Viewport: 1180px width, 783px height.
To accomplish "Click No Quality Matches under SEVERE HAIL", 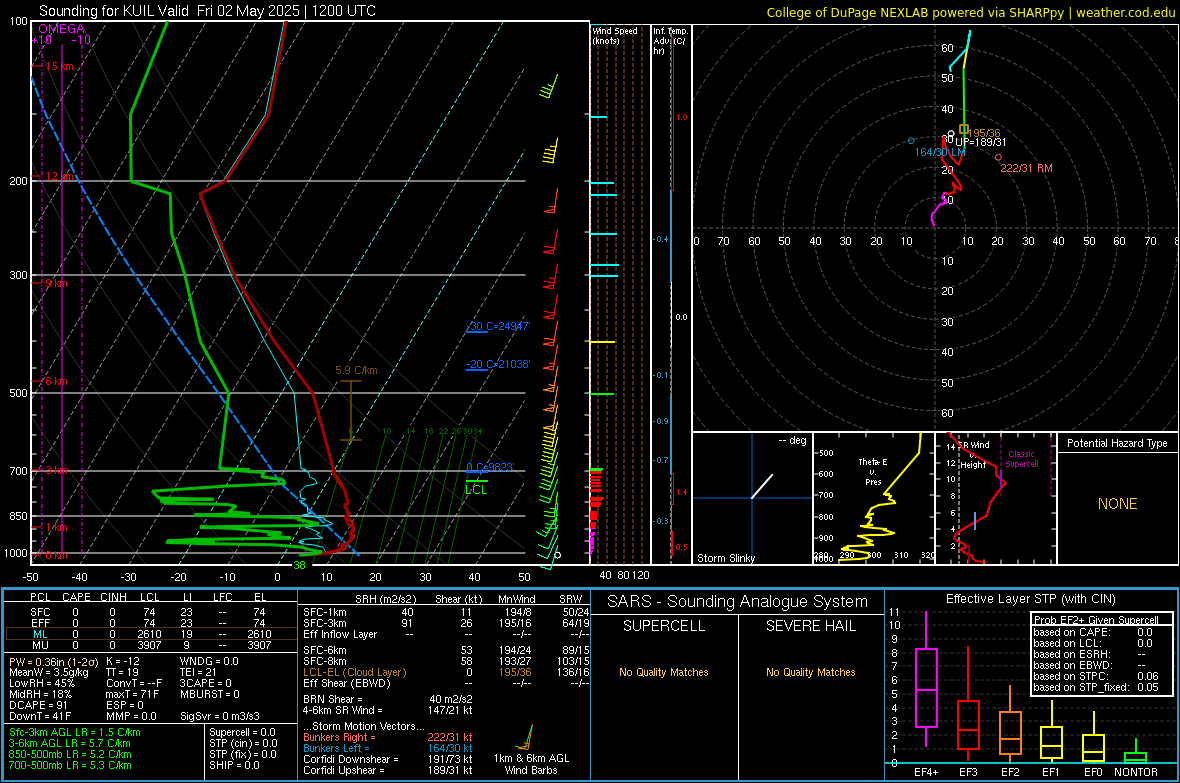I will pyautogui.click(x=810, y=672).
